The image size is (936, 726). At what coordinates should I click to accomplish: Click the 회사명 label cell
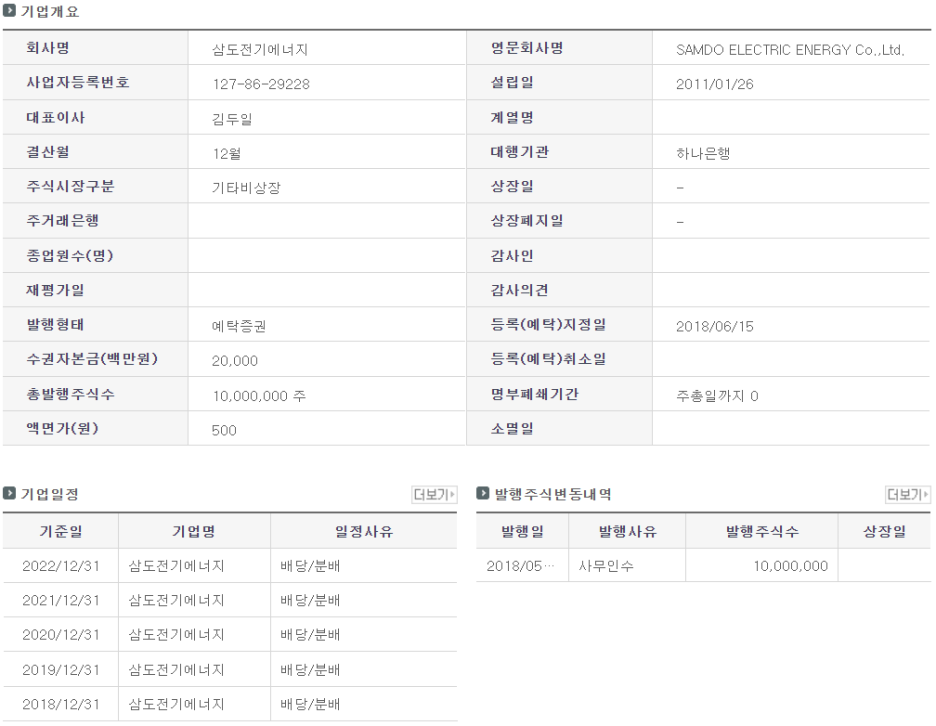96,48
